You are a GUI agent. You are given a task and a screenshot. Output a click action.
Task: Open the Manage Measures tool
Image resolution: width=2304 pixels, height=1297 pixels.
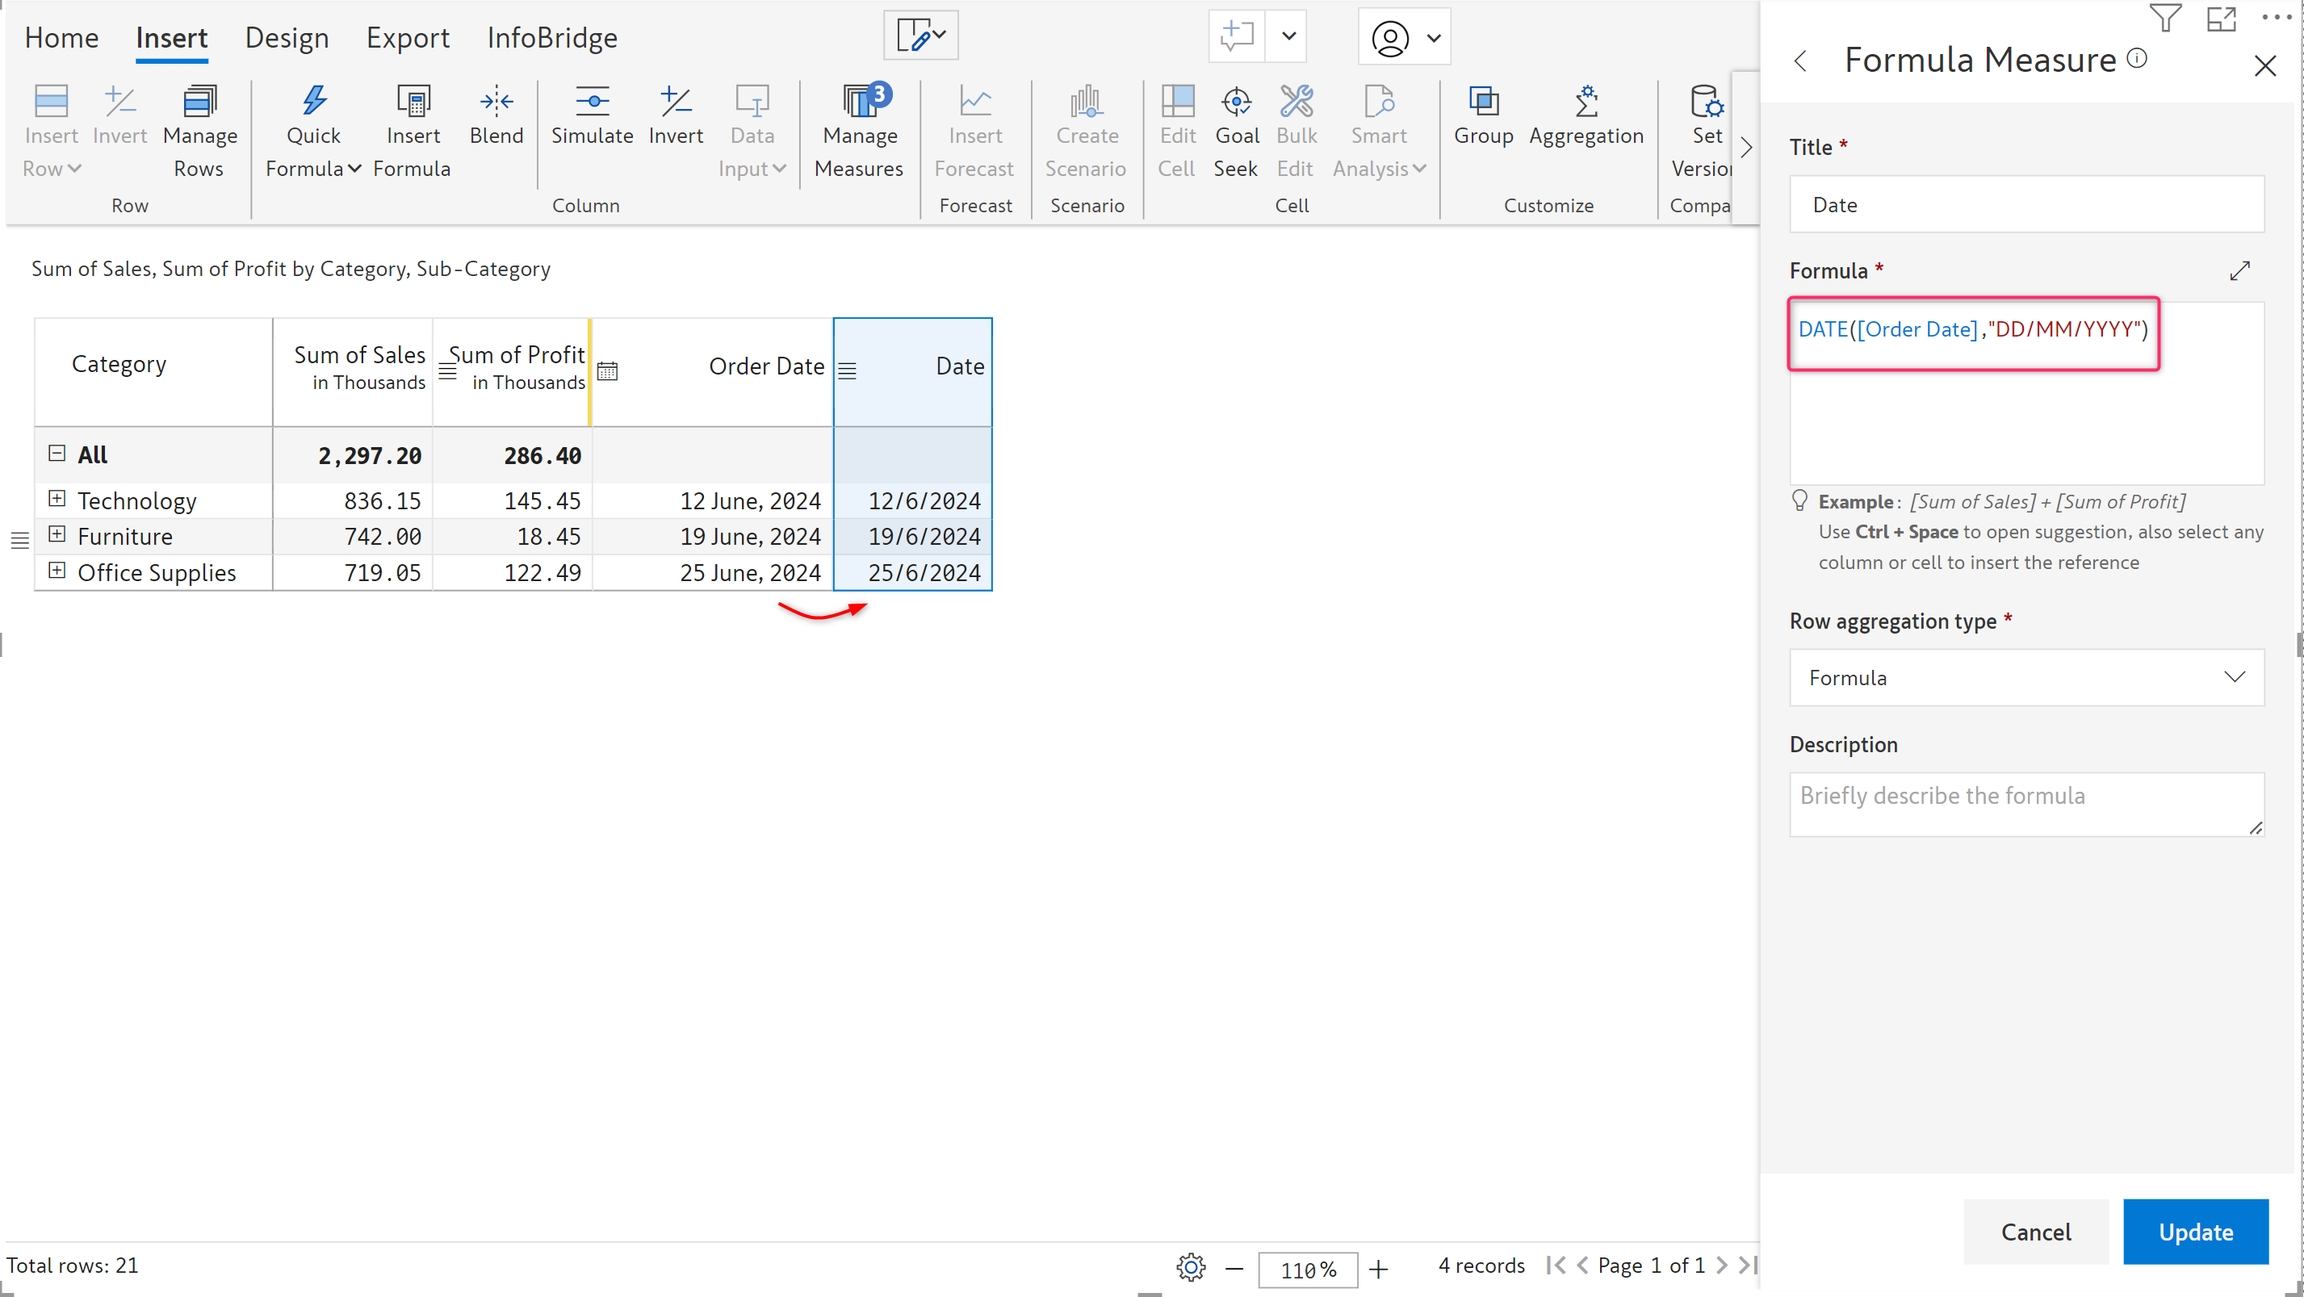click(859, 130)
